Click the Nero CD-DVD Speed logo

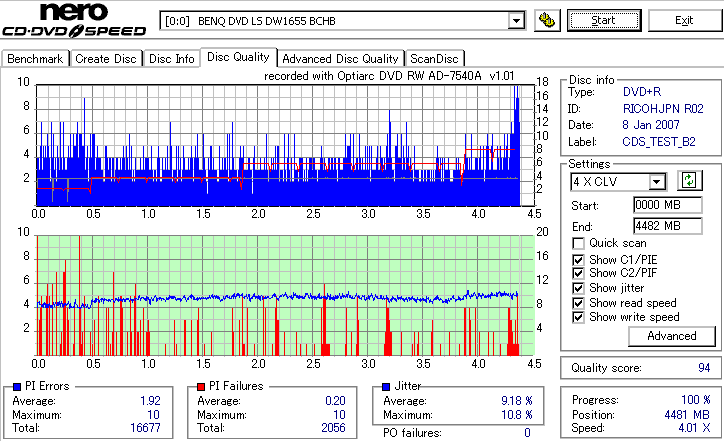74,19
